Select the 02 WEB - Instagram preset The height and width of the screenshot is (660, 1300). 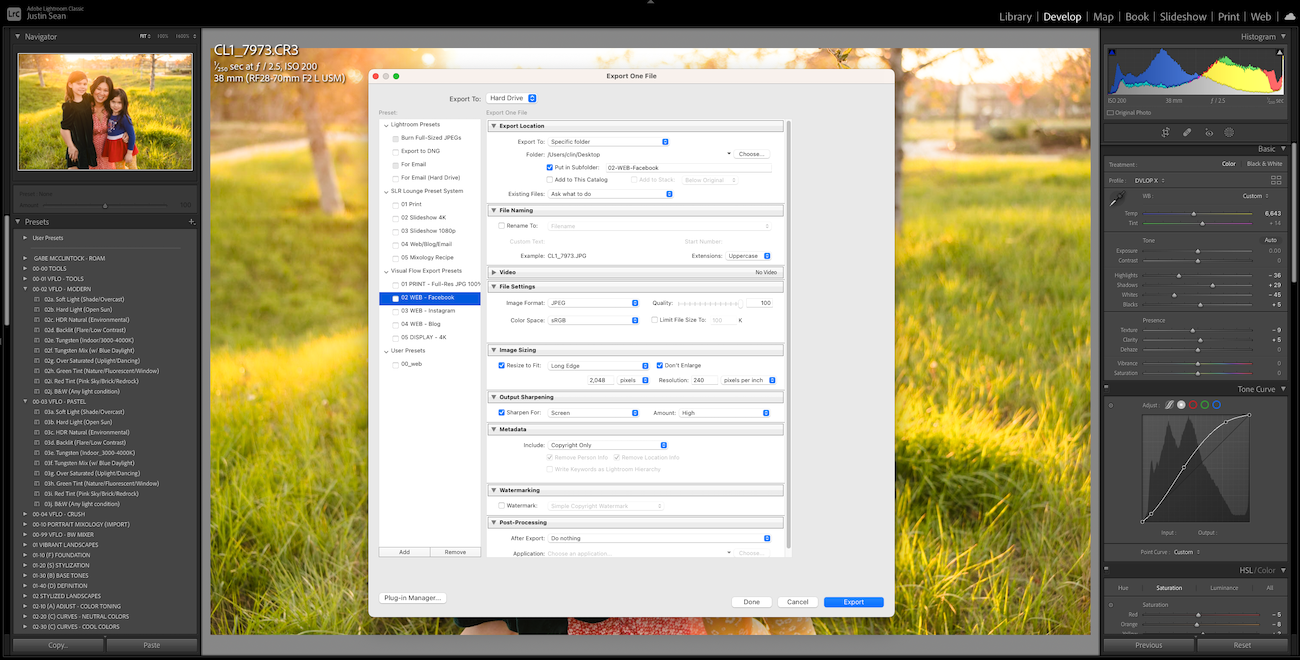424,310
